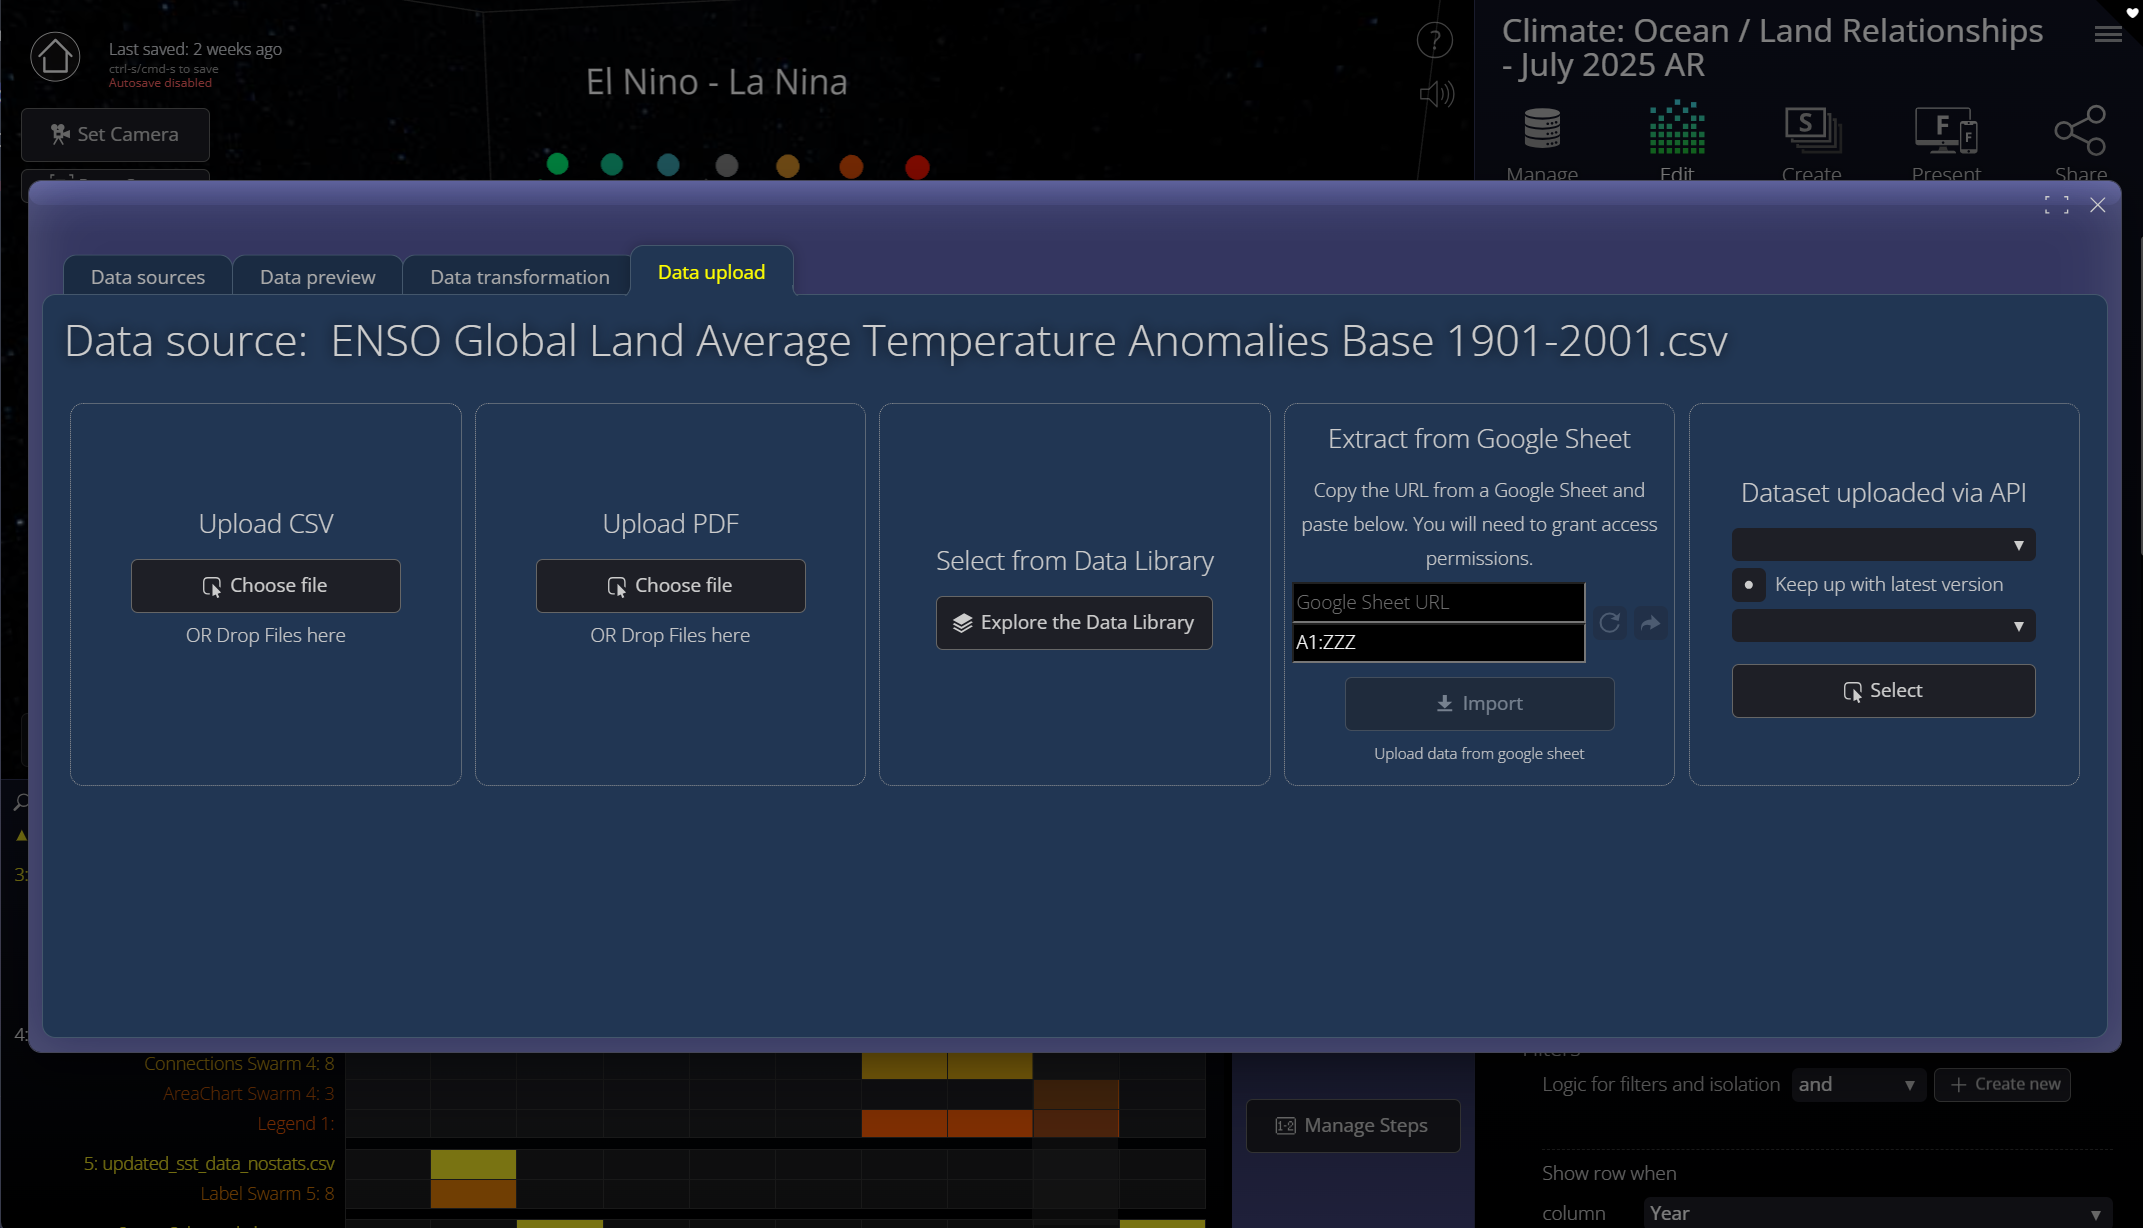Click Create new filter button
The height and width of the screenshot is (1228, 2143).
point(2003,1084)
